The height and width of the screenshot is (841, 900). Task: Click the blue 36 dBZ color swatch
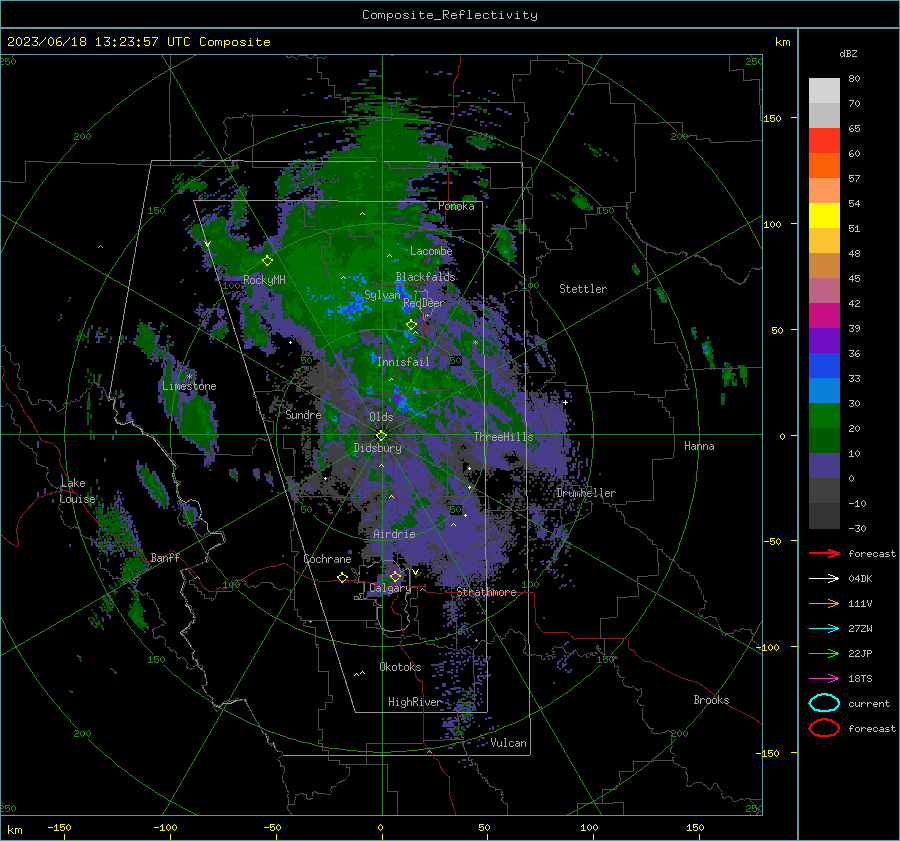(x=824, y=366)
